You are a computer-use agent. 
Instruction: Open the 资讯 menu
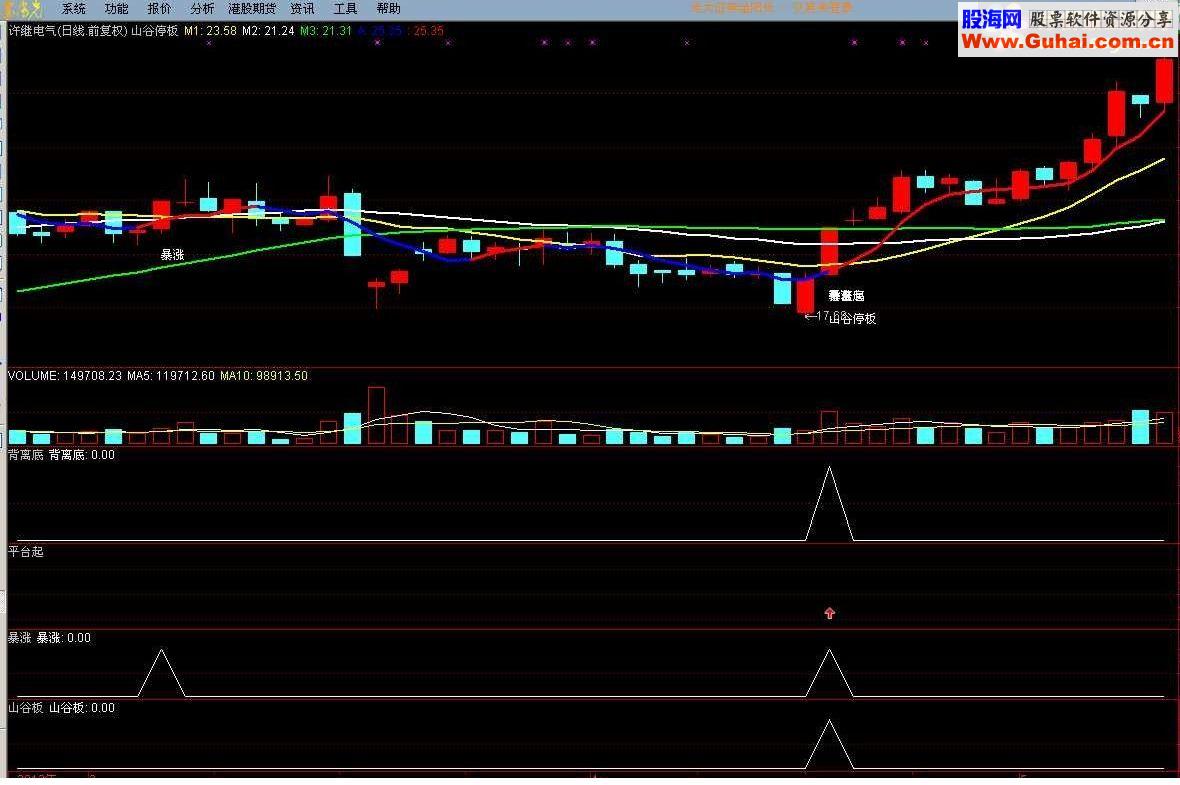pos(303,9)
